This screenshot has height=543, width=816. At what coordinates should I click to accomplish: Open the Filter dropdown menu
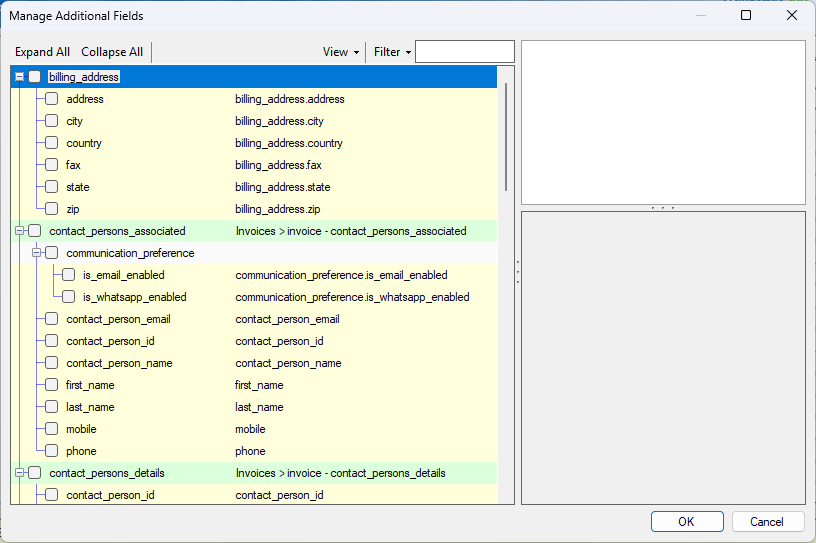pos(392,52)
